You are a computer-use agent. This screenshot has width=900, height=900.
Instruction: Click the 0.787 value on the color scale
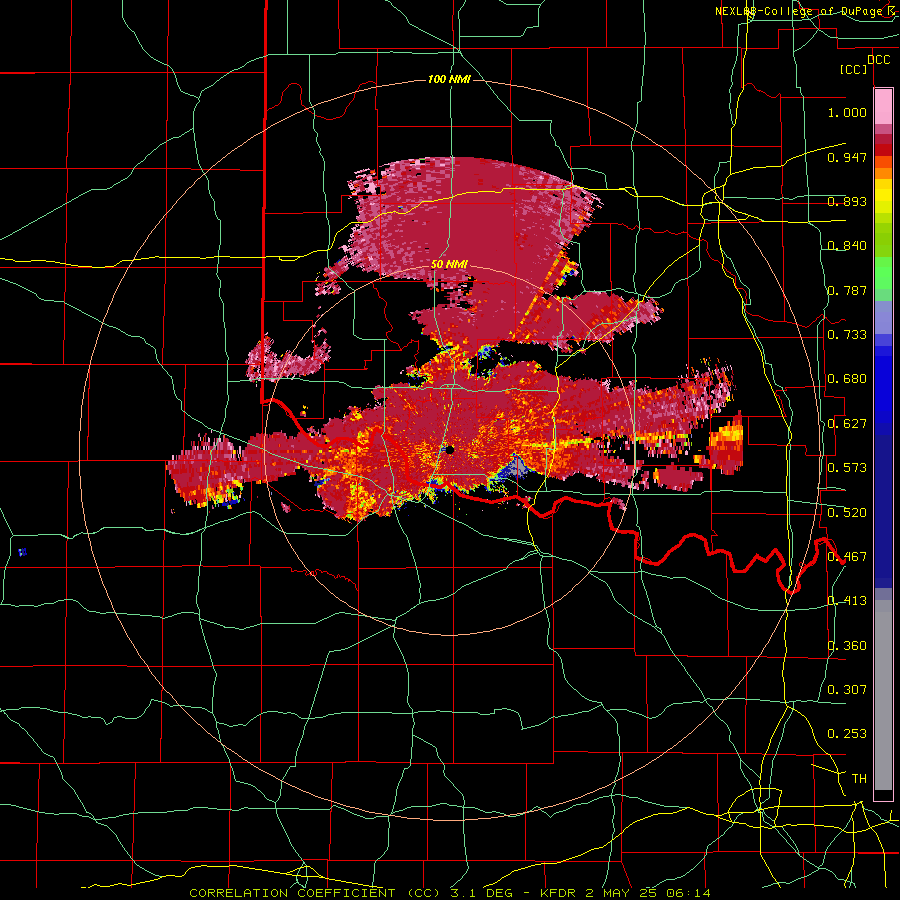[x=847, y=290]
